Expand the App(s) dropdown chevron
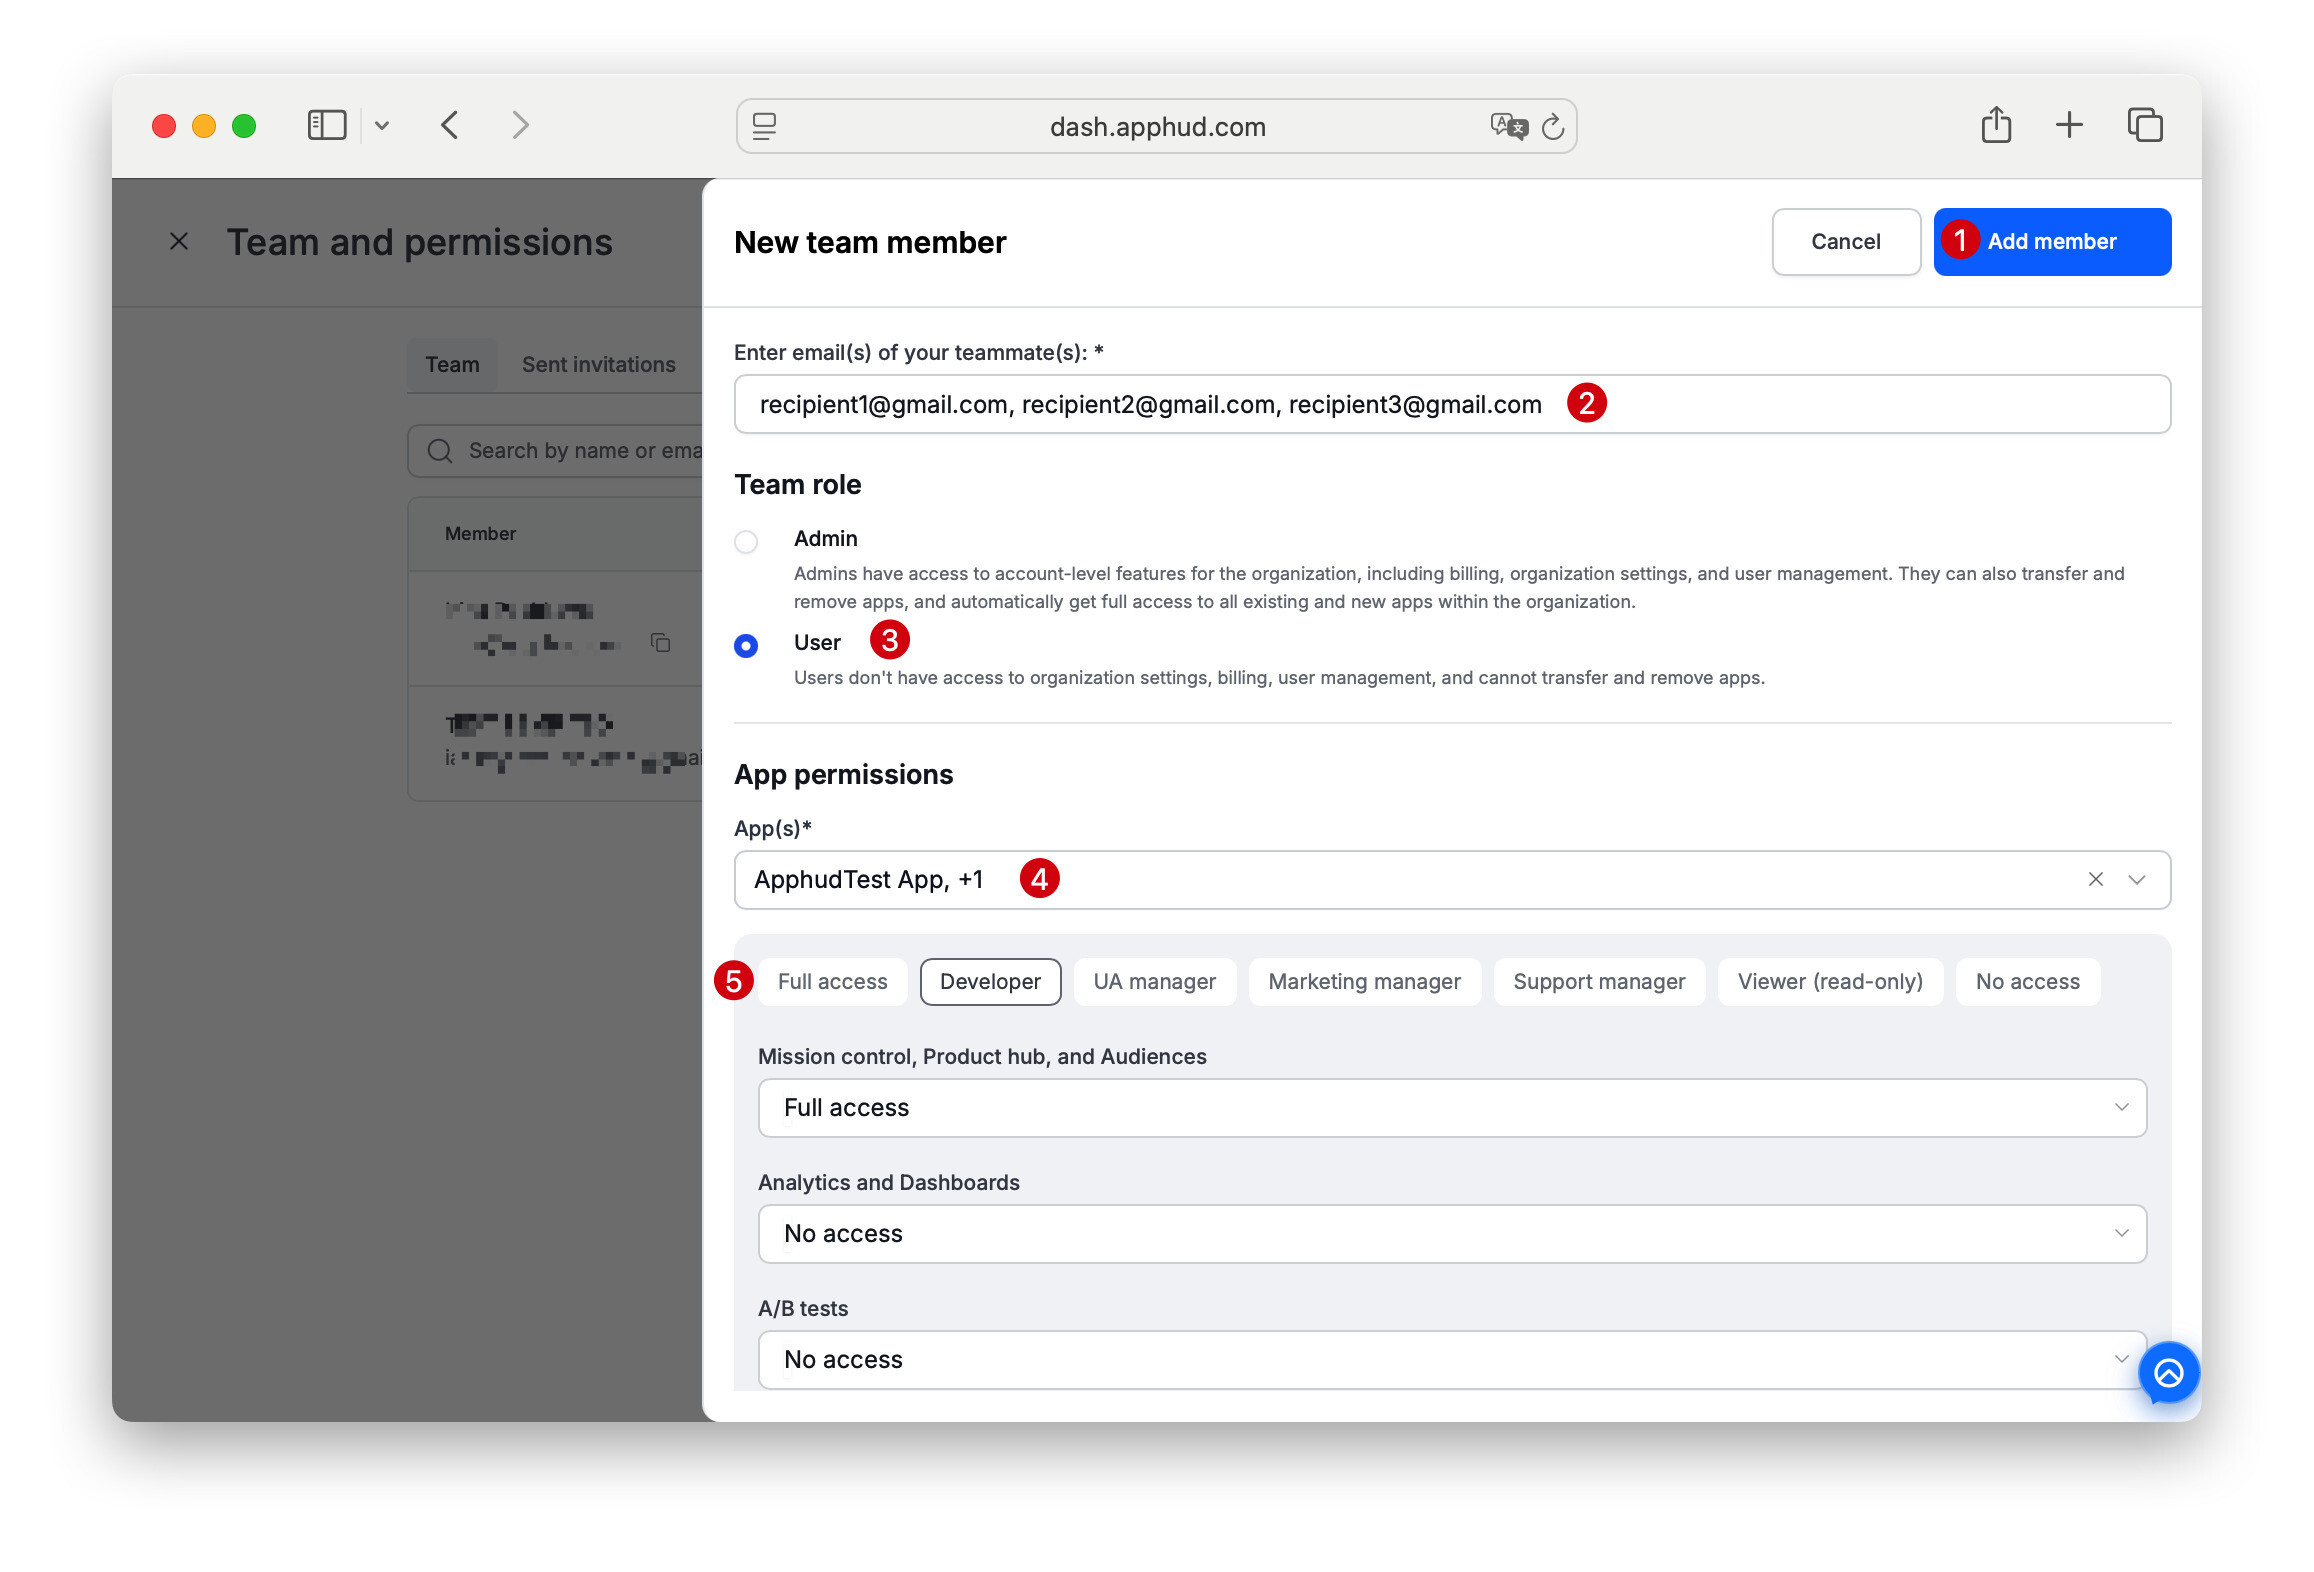The height and width of the screenshot is (1572, 2314). click(x=2137, y=879)
